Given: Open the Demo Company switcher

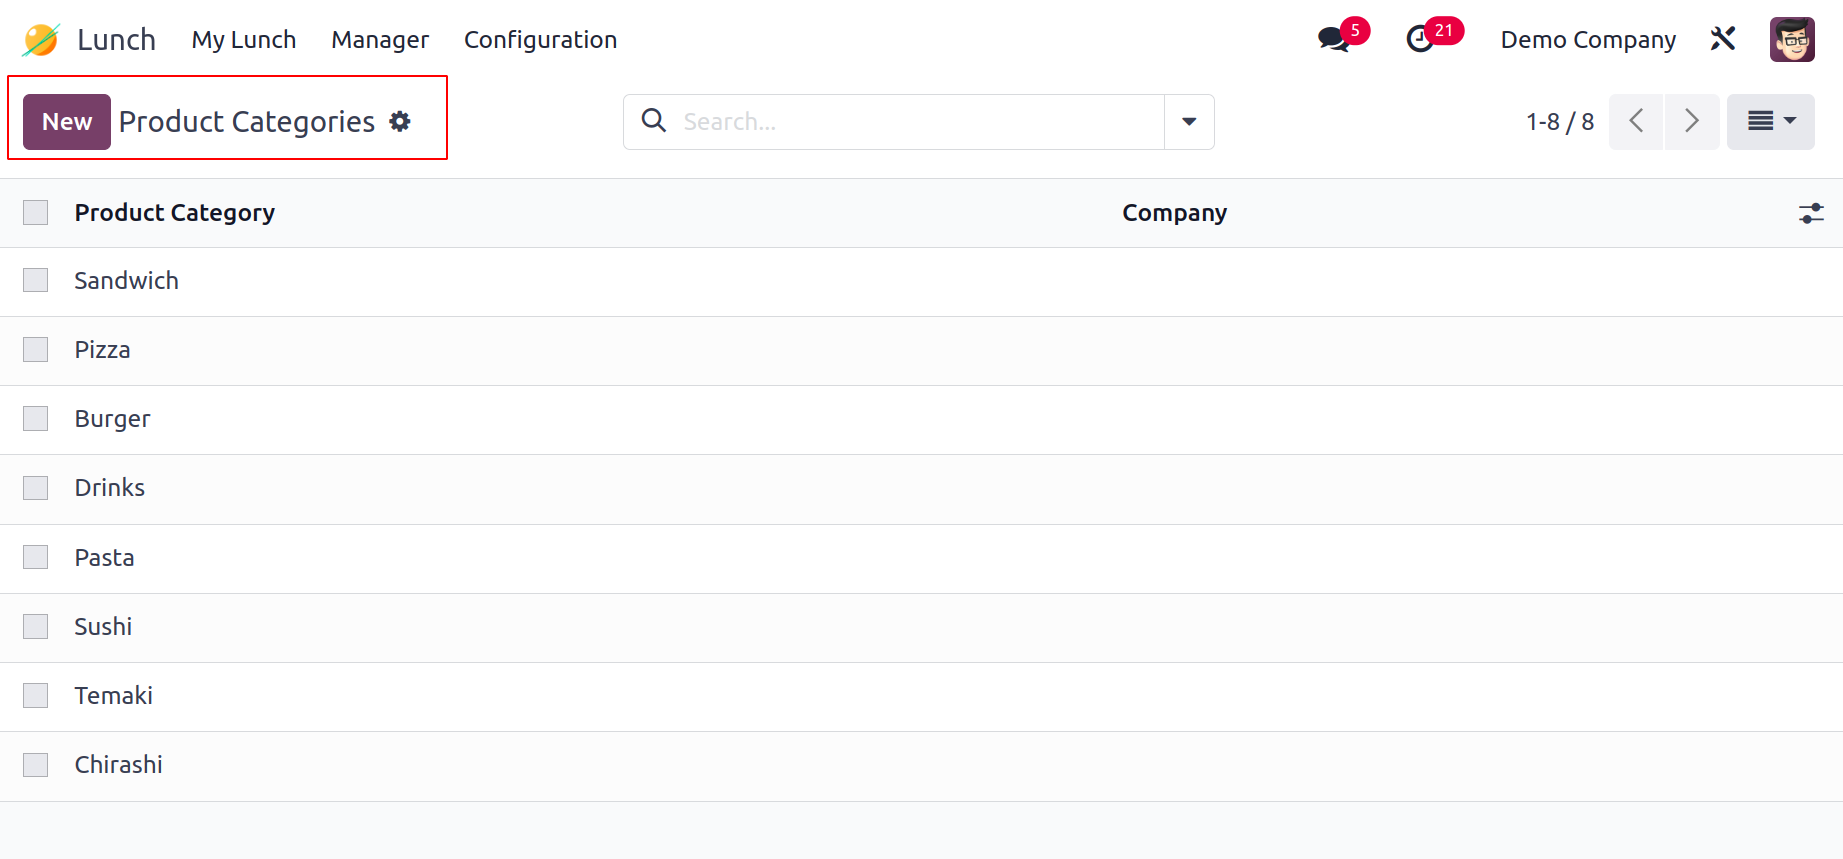Looking at the screenshot, I should click(1588, 40).
